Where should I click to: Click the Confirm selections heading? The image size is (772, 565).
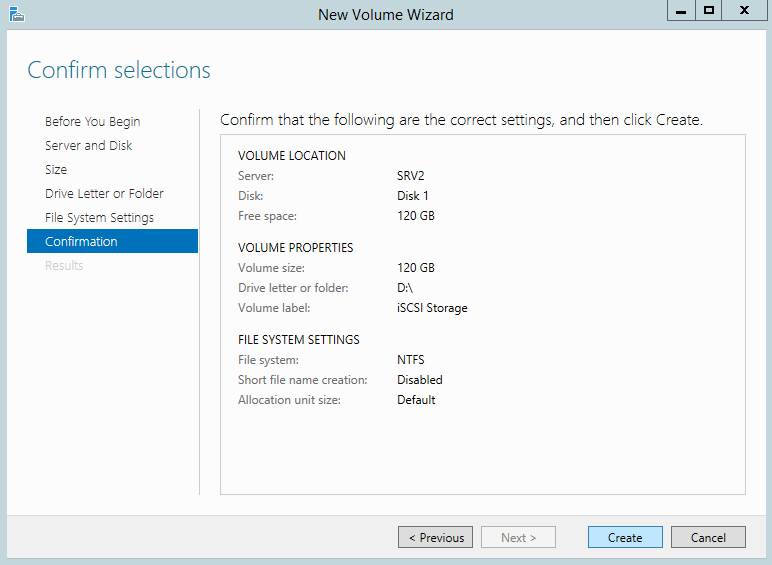[119, 70]
